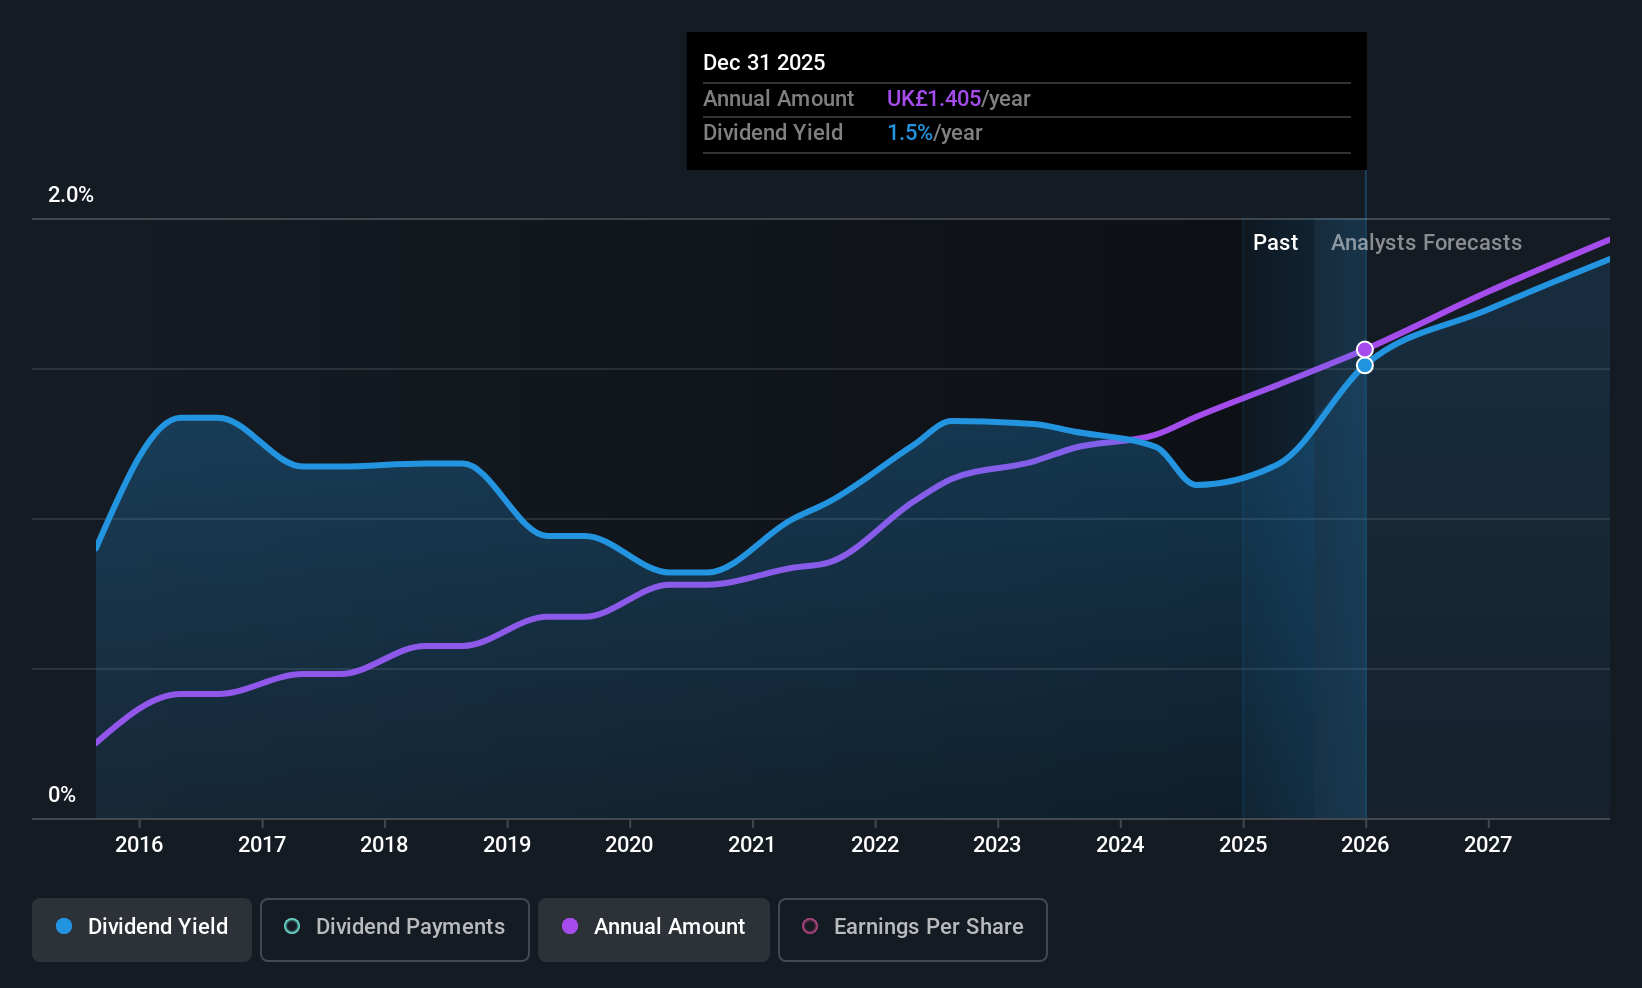Click the 2018 x-axis year label
The height and width of the screenshot is (988, 1642).
[384, 845]
